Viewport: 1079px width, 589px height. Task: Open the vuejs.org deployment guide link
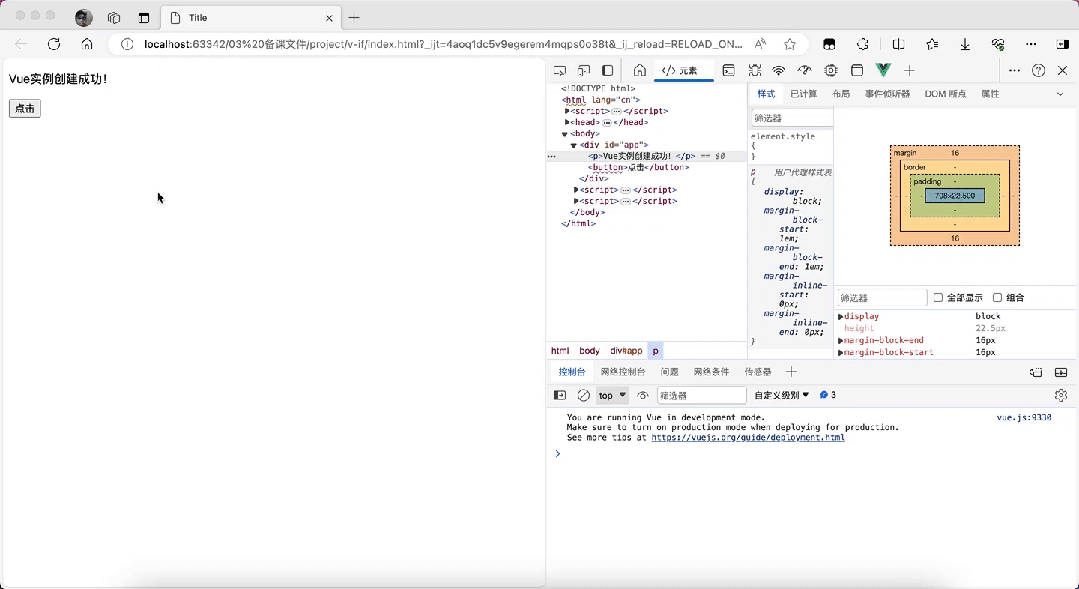(x=748, y=437)
